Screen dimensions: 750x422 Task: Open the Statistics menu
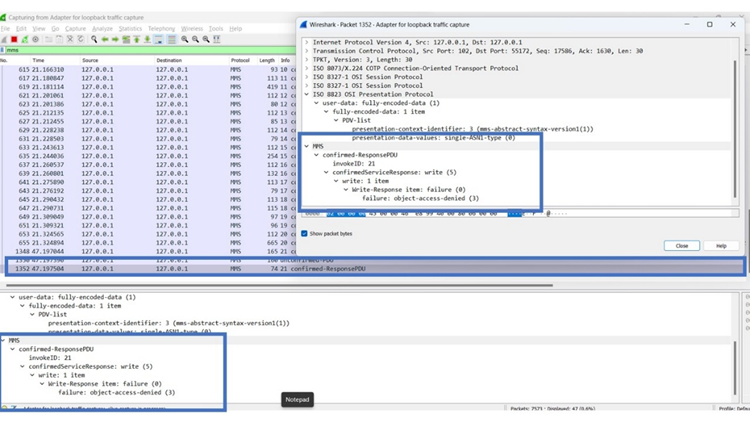[130, 29]
